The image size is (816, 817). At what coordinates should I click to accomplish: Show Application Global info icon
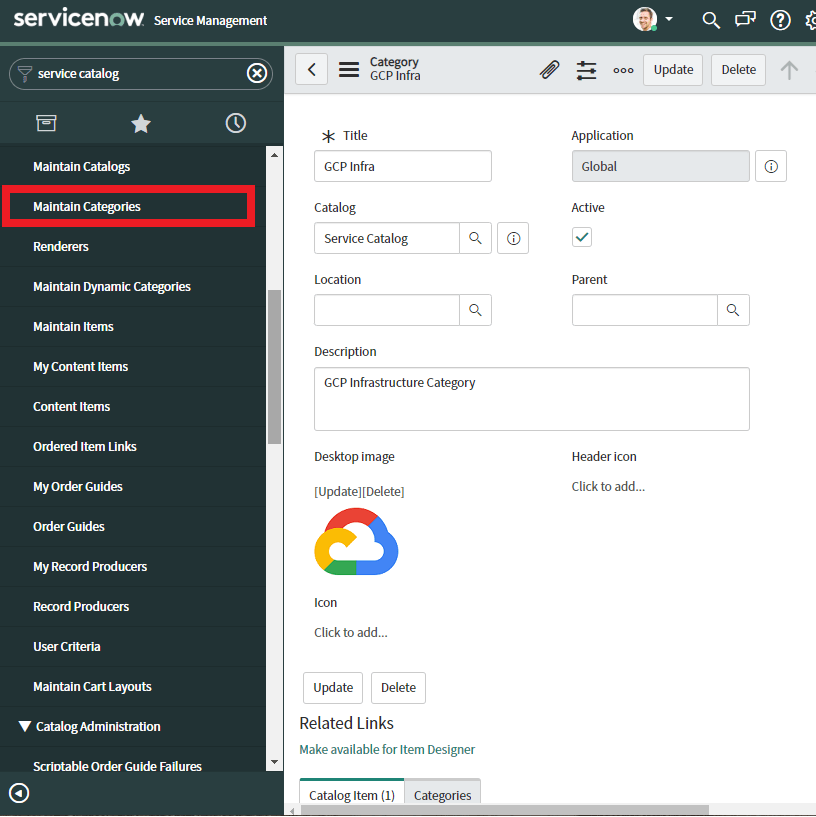pos(771,166)
